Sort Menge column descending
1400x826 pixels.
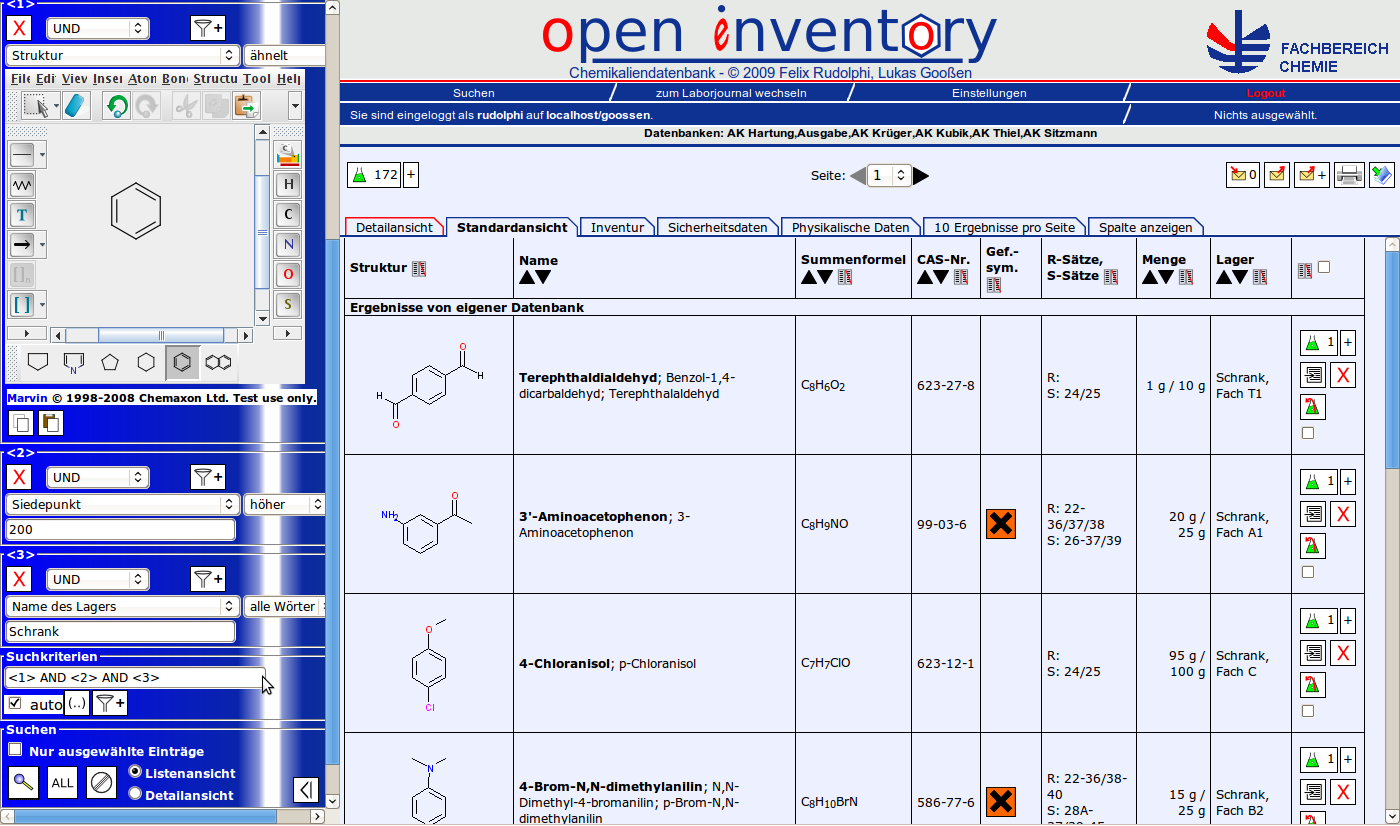tap(1167, 277)
